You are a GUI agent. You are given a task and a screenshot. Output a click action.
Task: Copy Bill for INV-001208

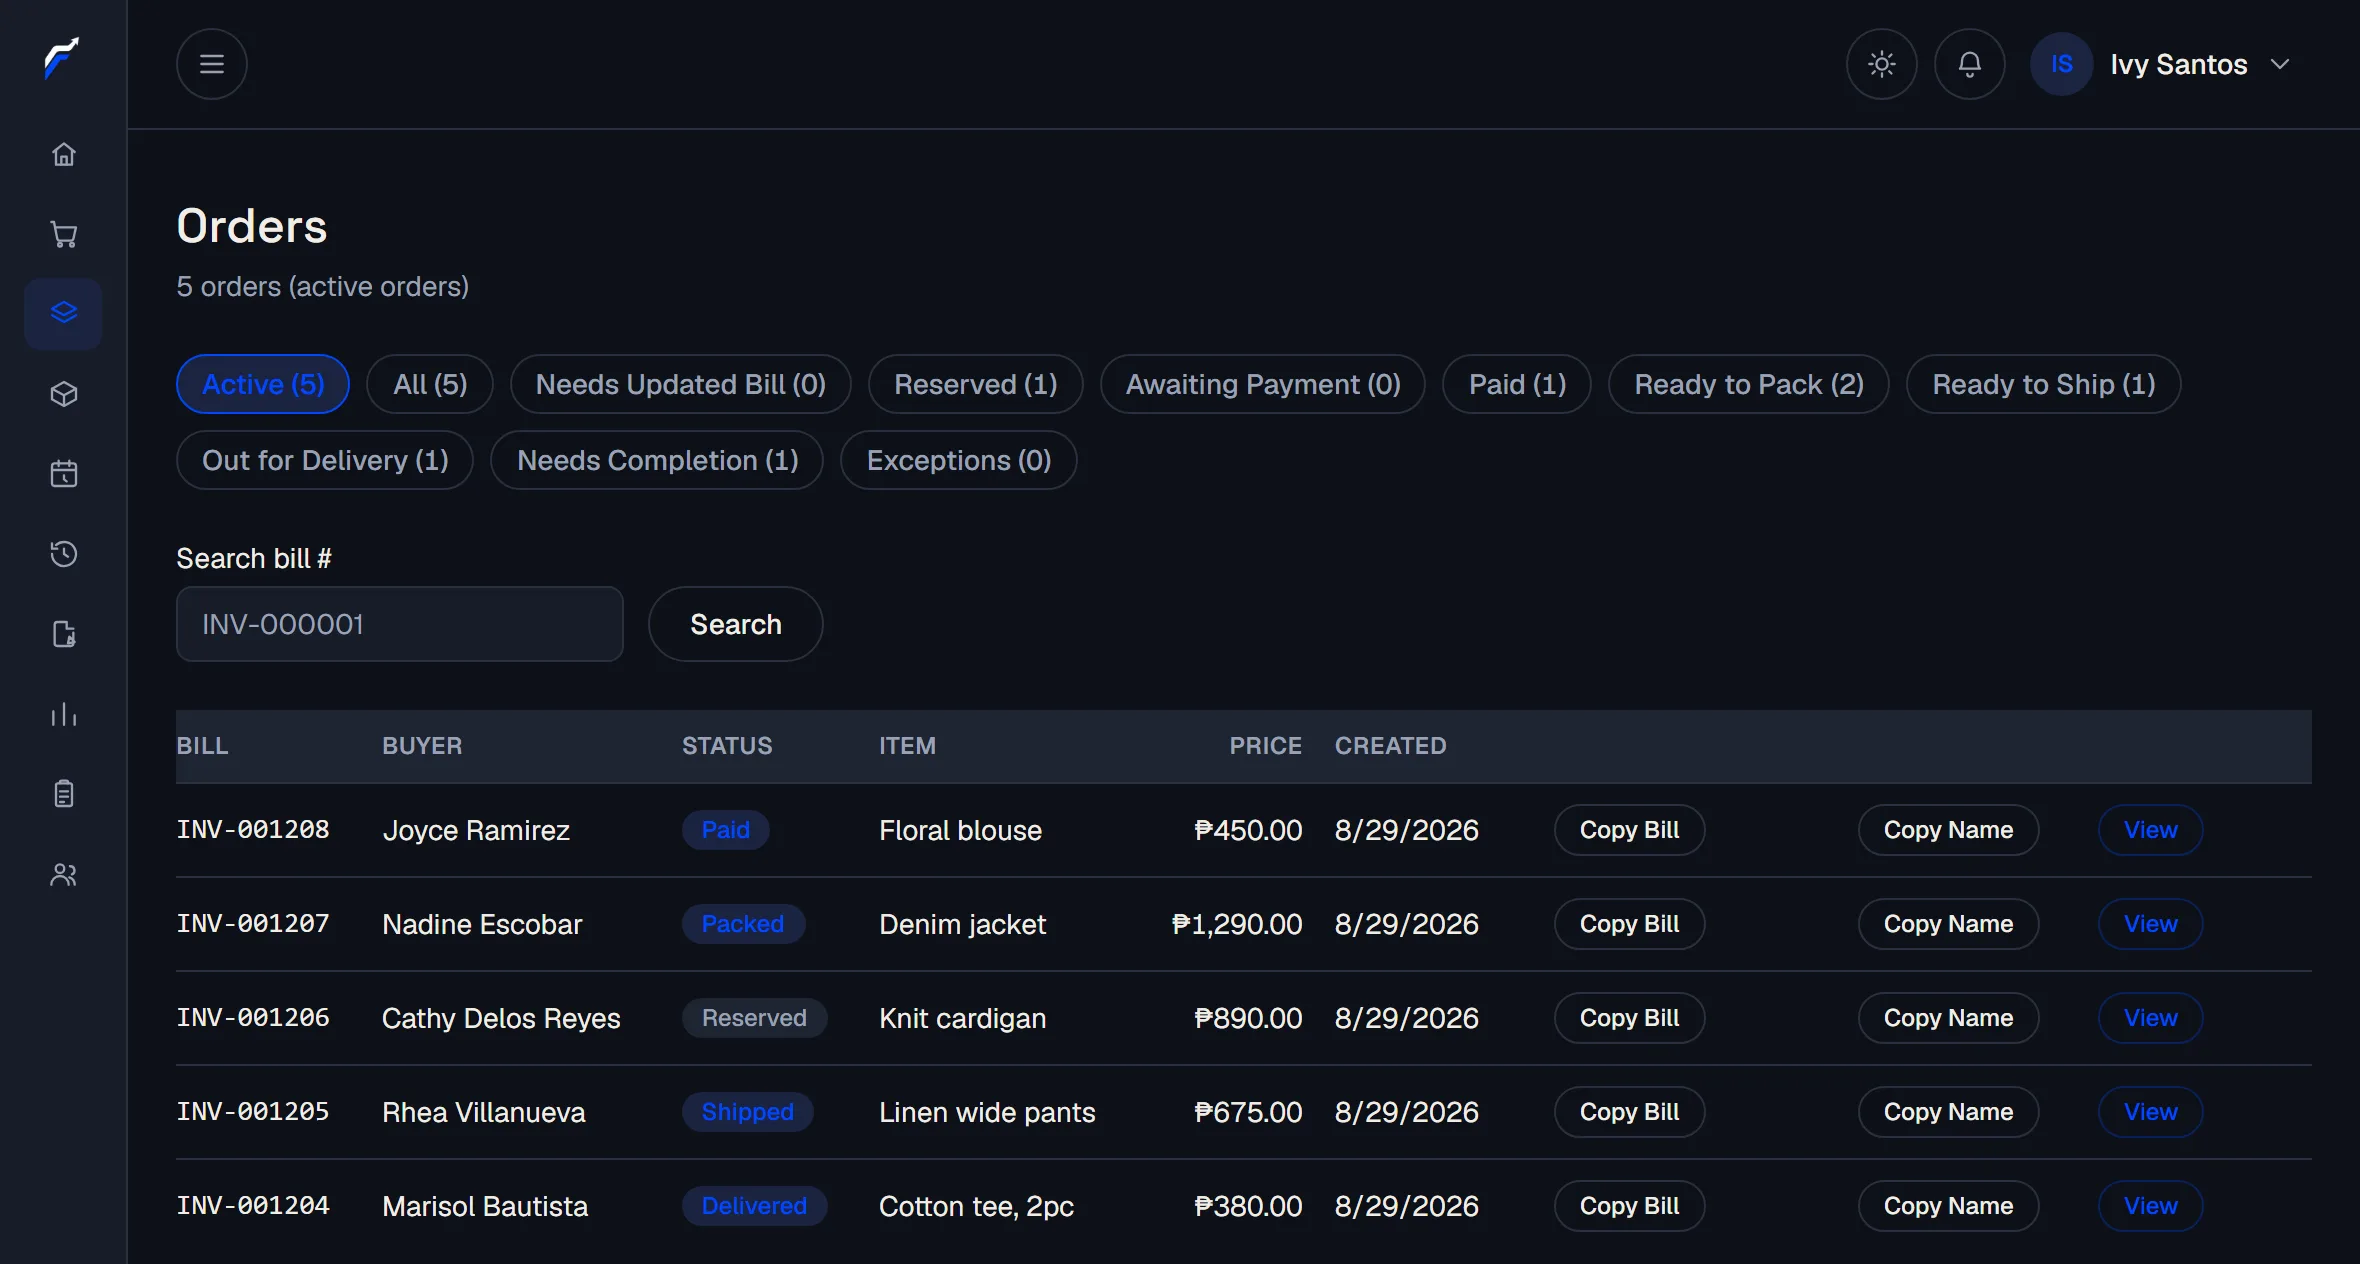point(1629,830)
